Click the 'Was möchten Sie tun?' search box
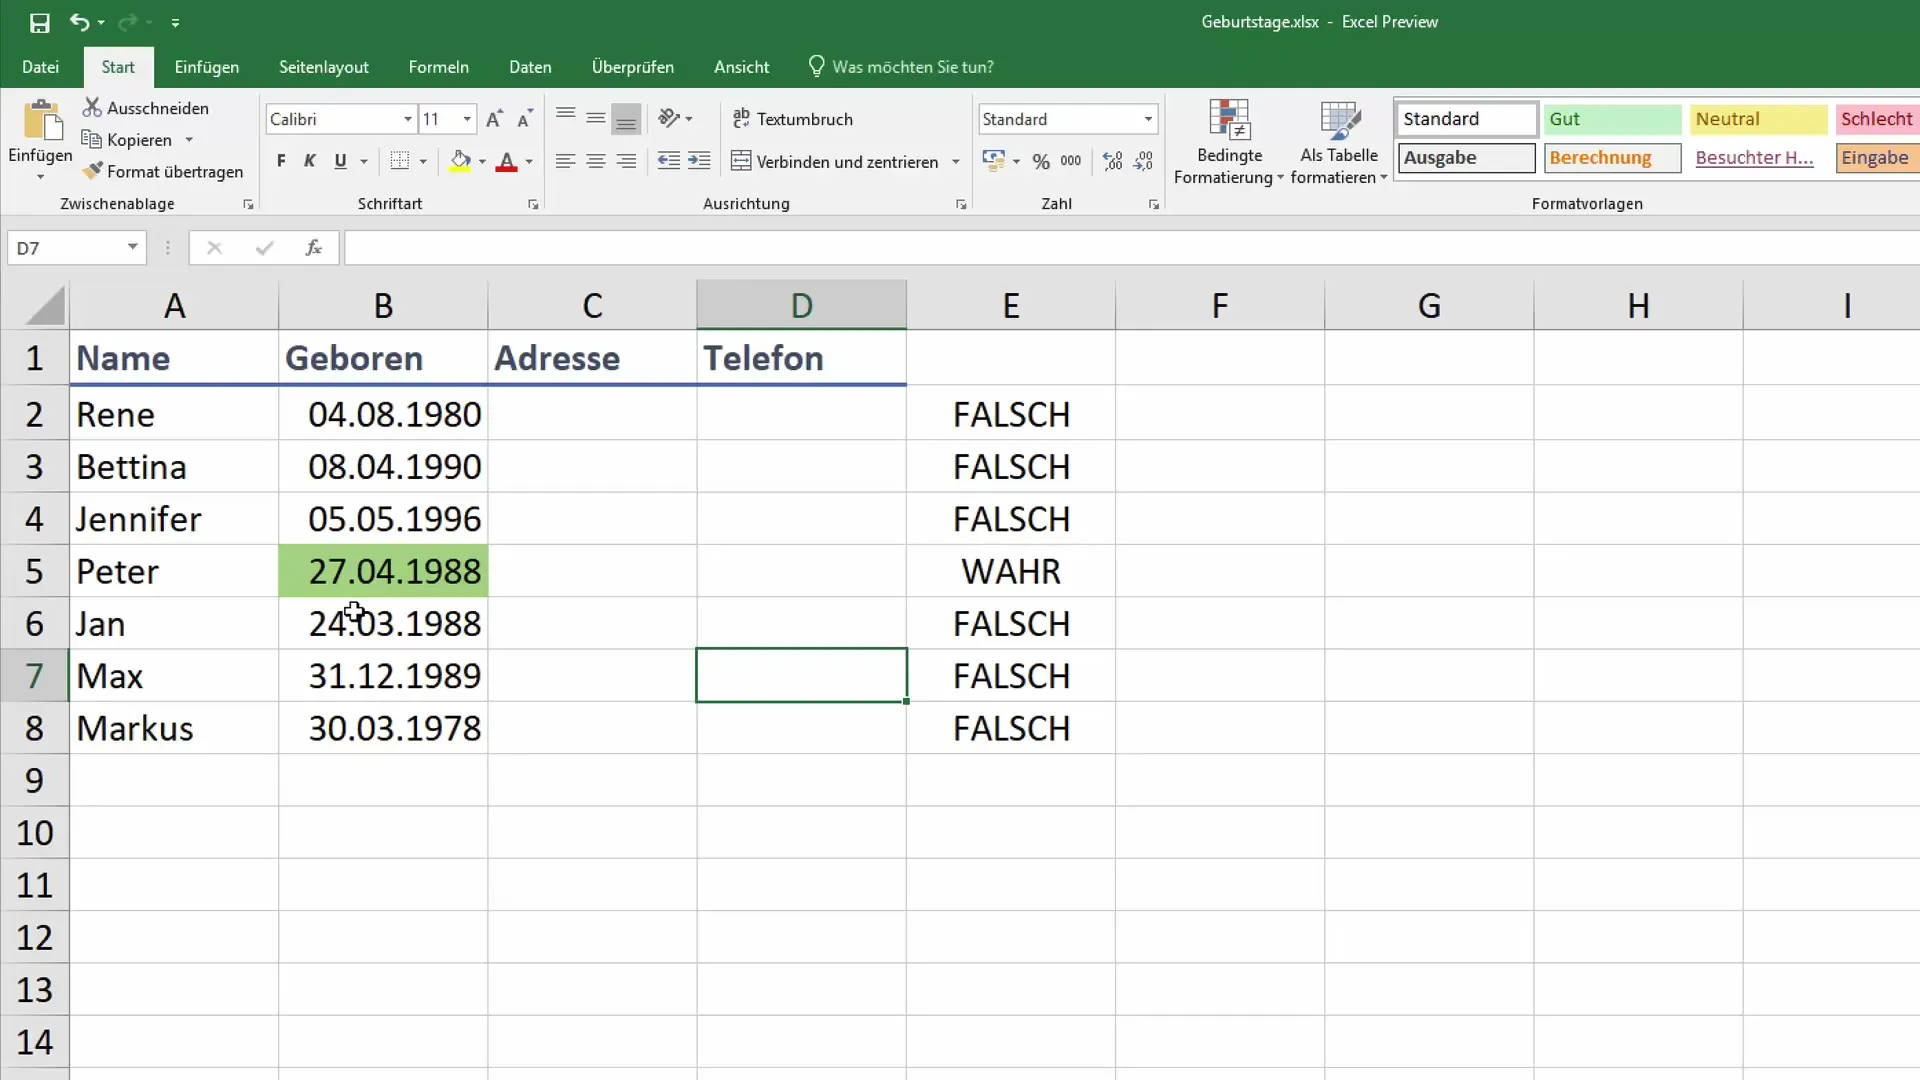Image resolution: width=1920 pixels, height=1080 pixels. click(x=901, y=67)
